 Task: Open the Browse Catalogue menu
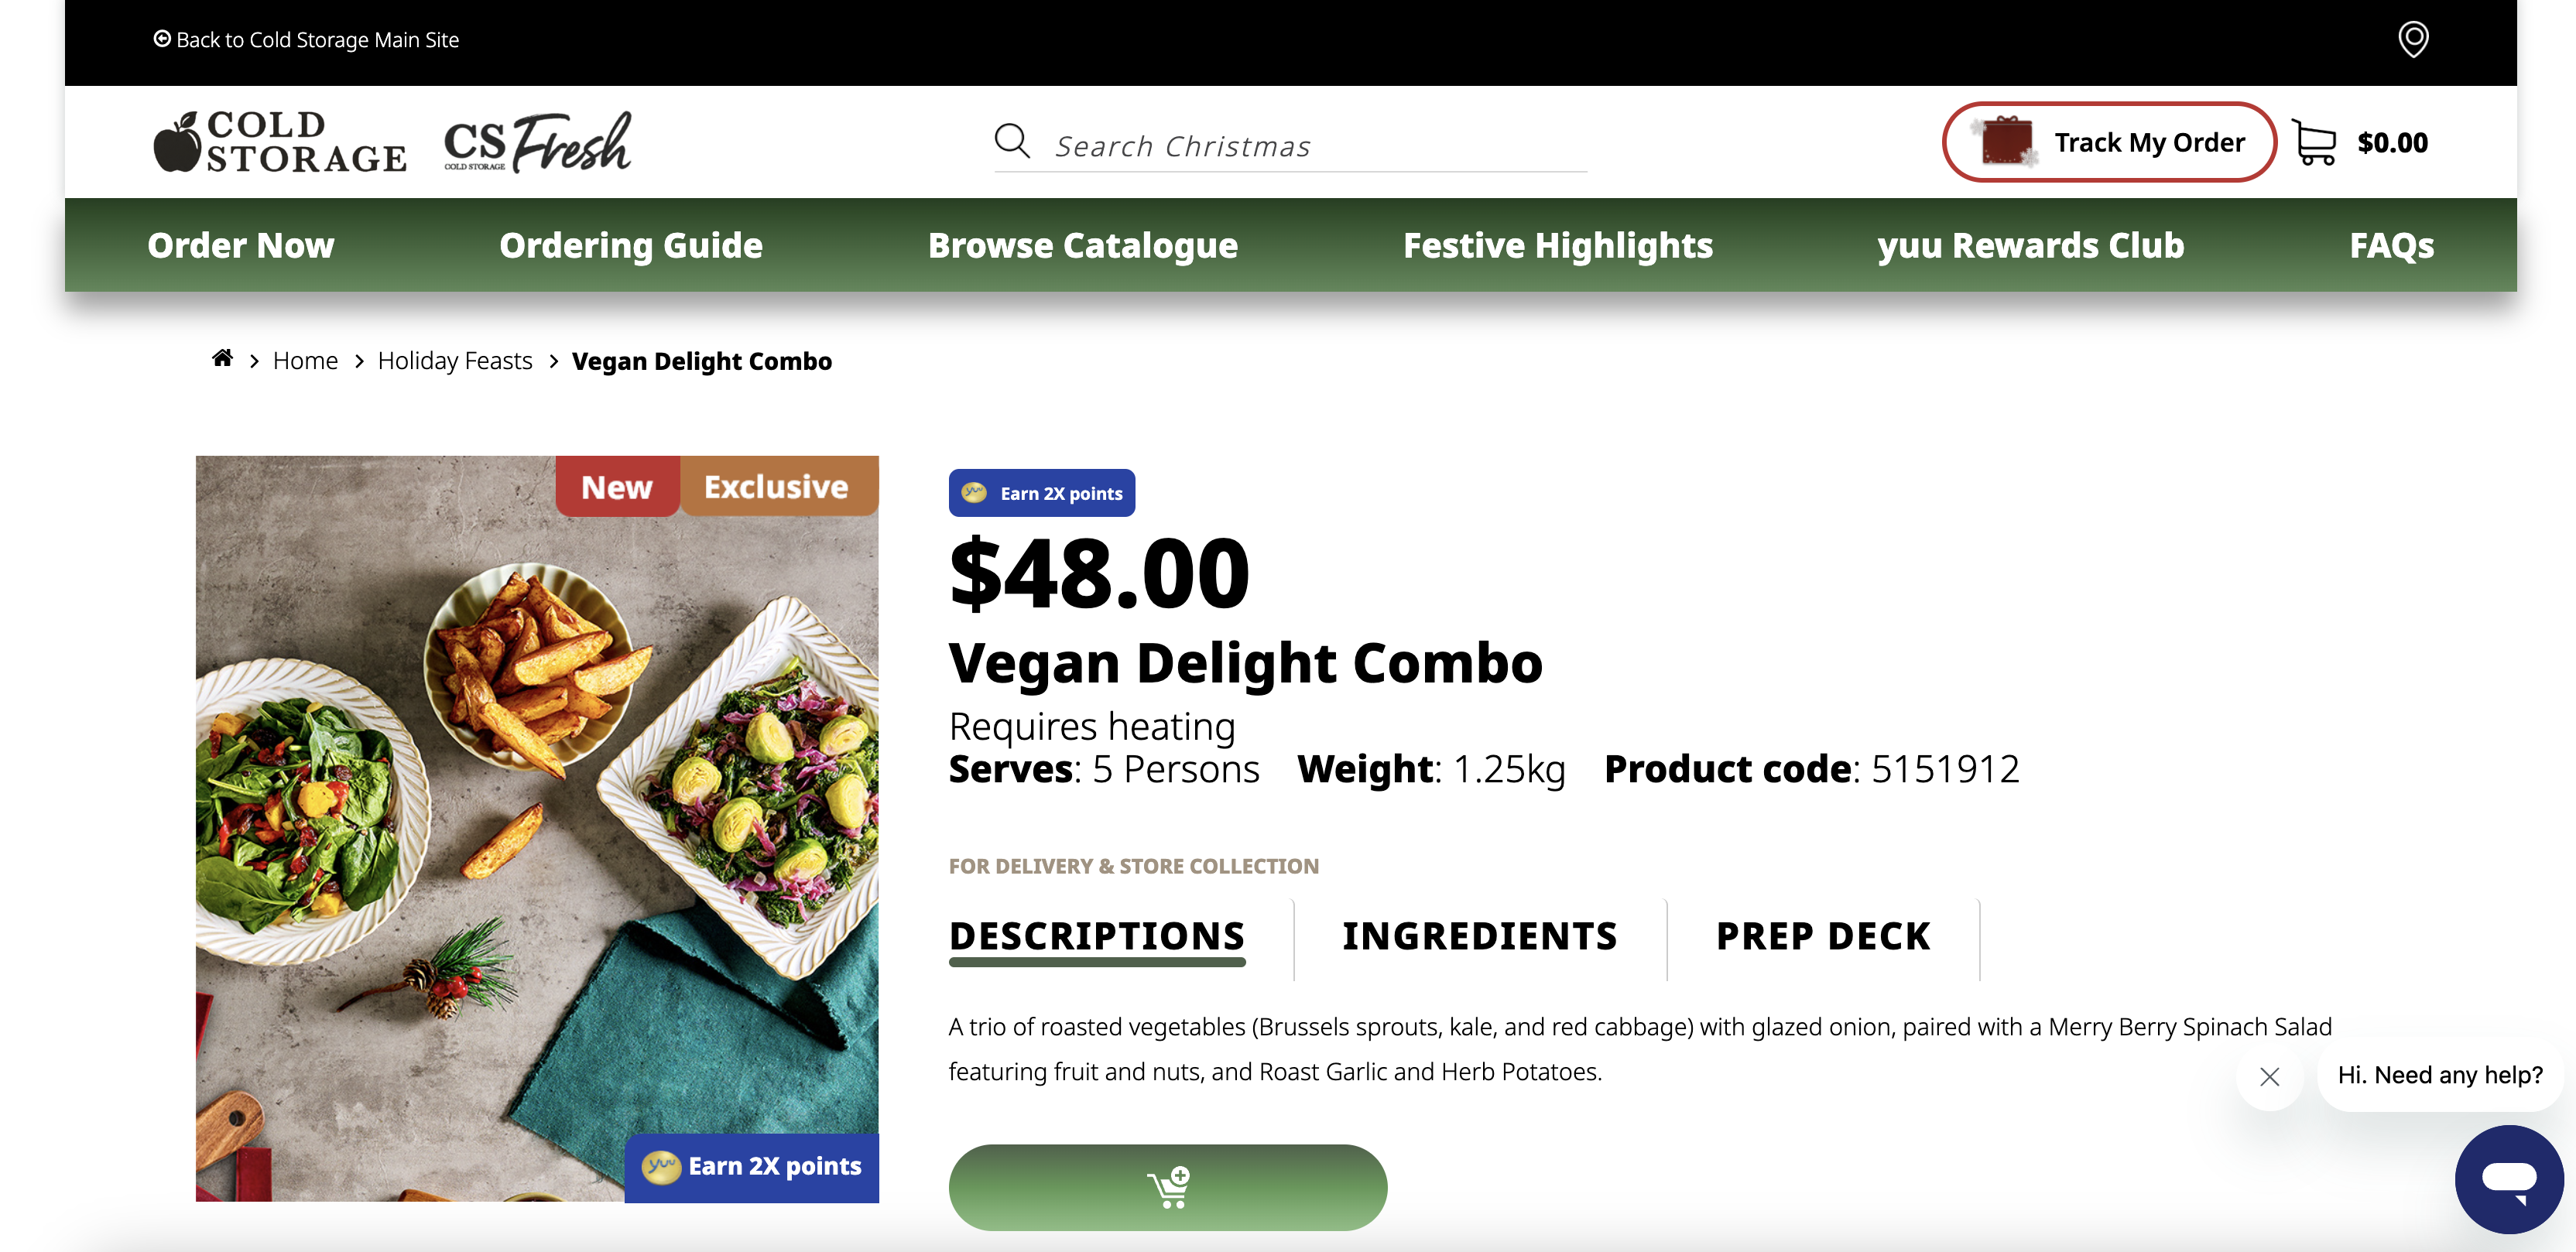pos(1083,245)
